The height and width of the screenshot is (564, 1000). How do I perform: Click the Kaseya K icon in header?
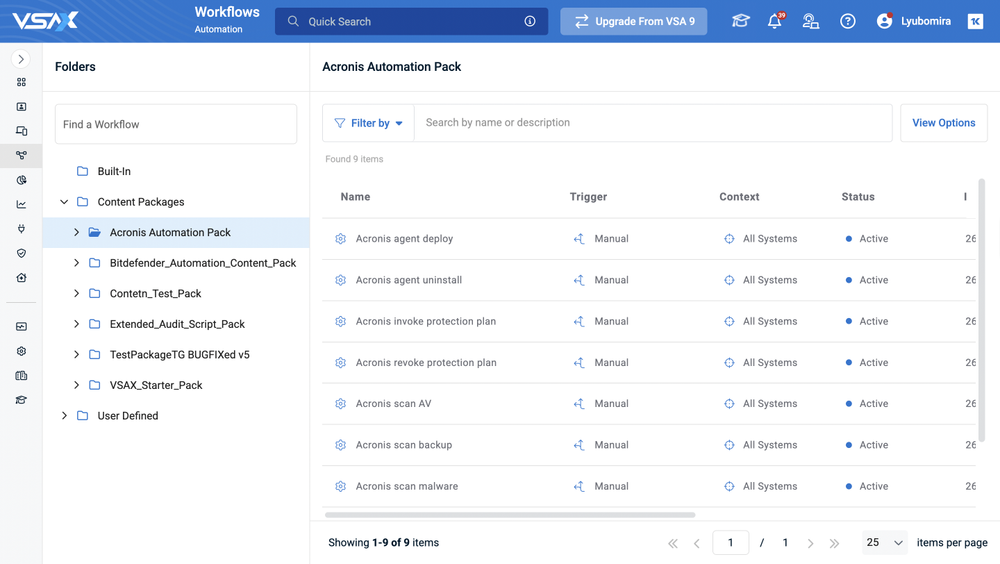(975, 21)
